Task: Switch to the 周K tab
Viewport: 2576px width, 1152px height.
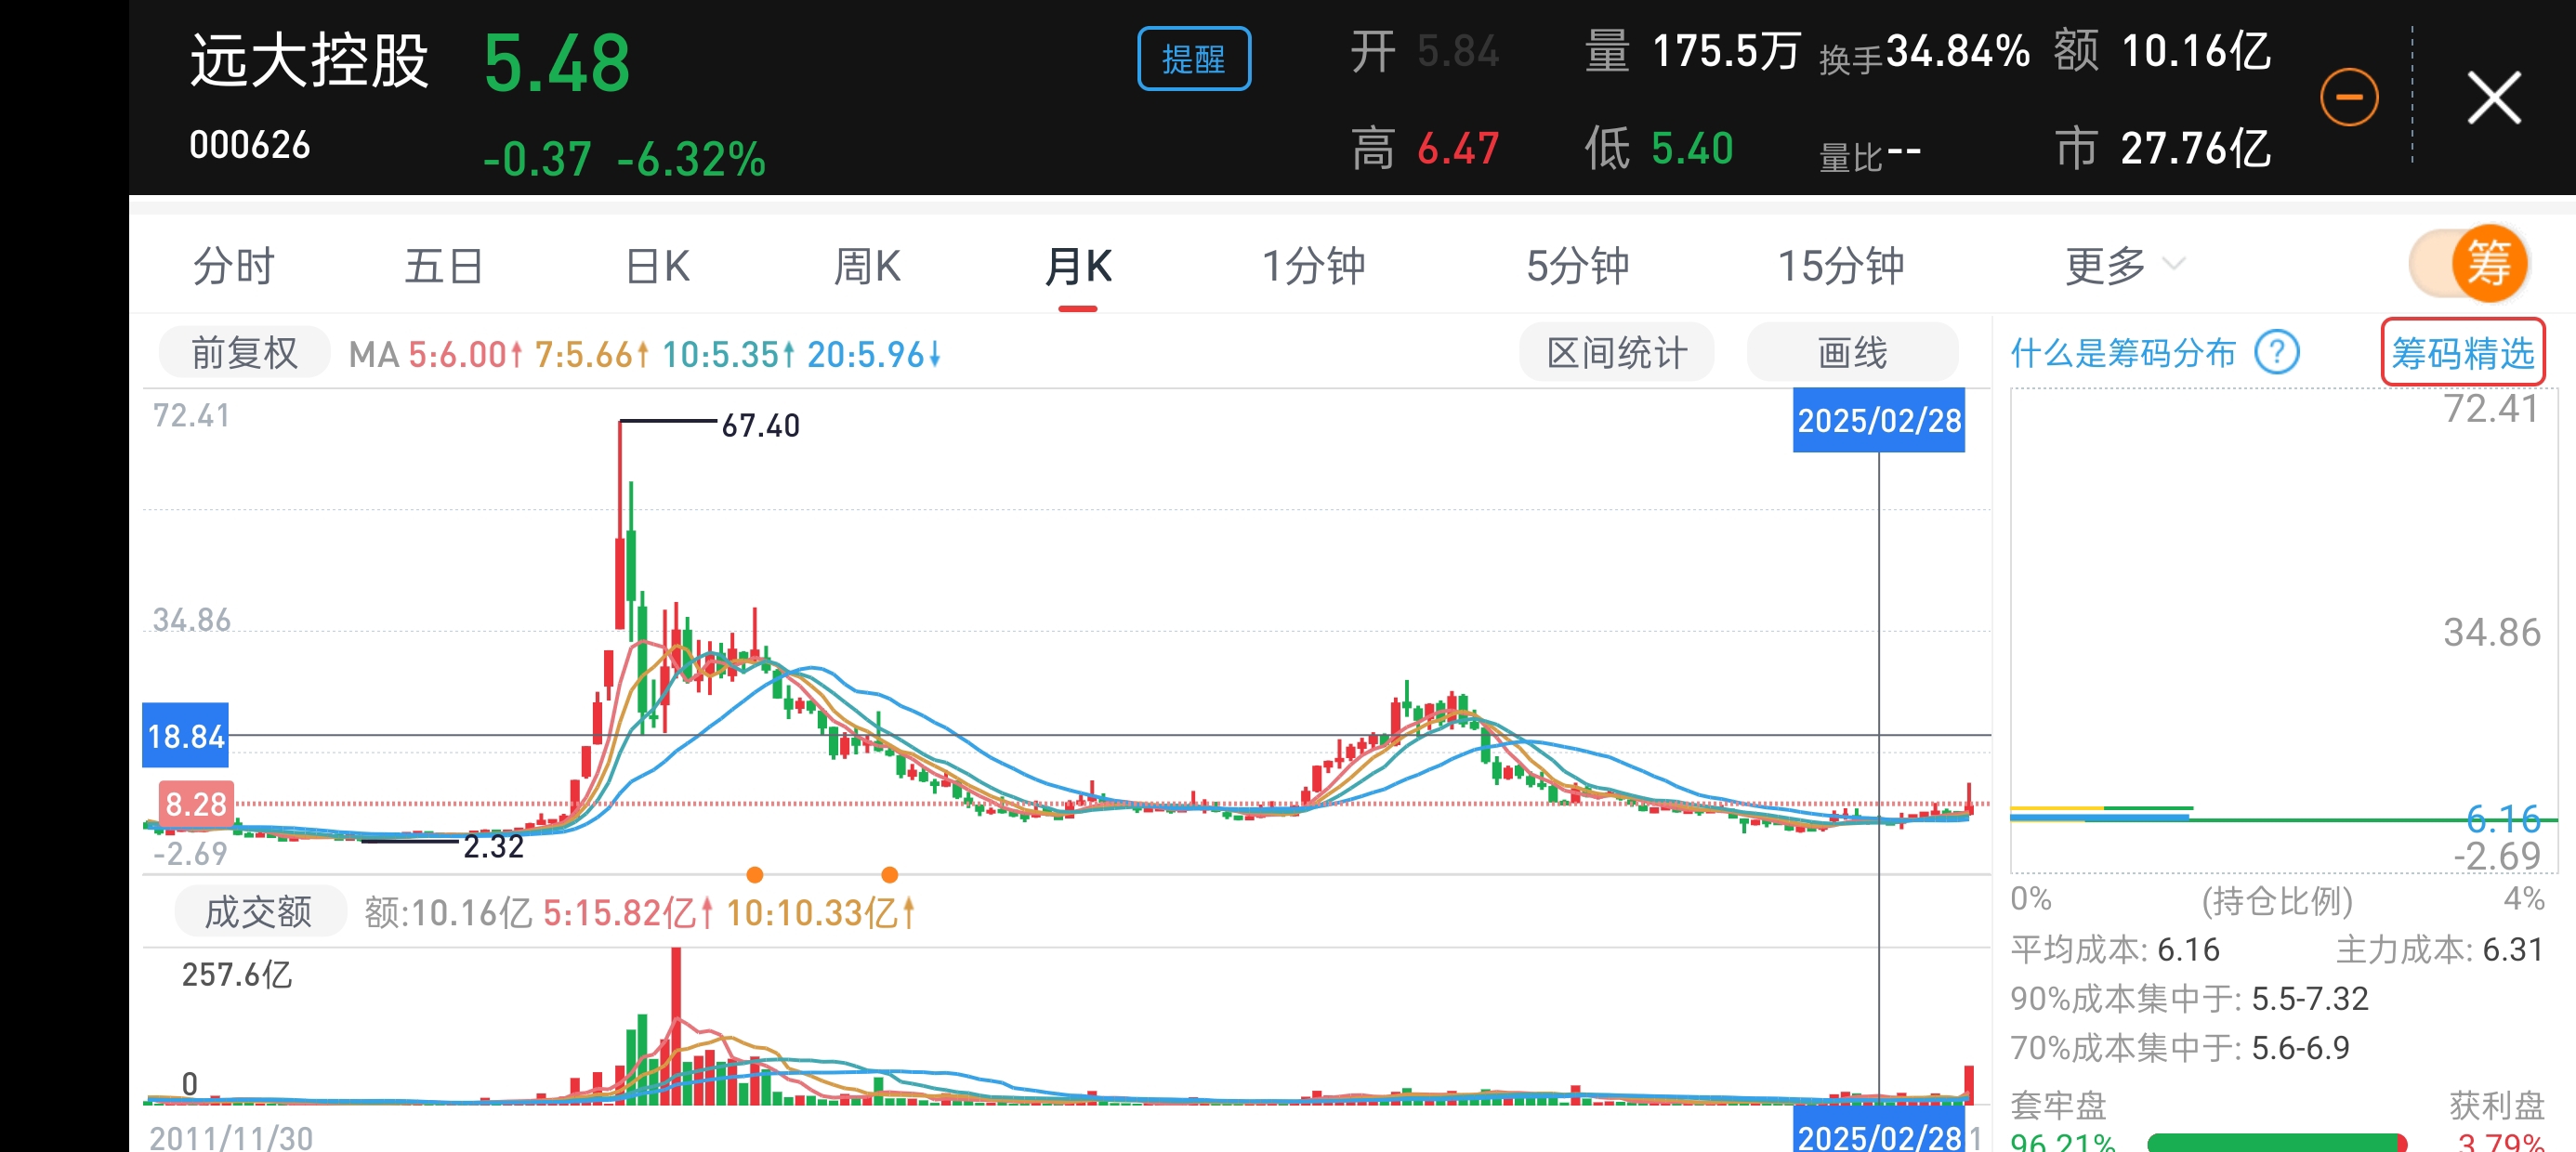Action: coord(867,266)
